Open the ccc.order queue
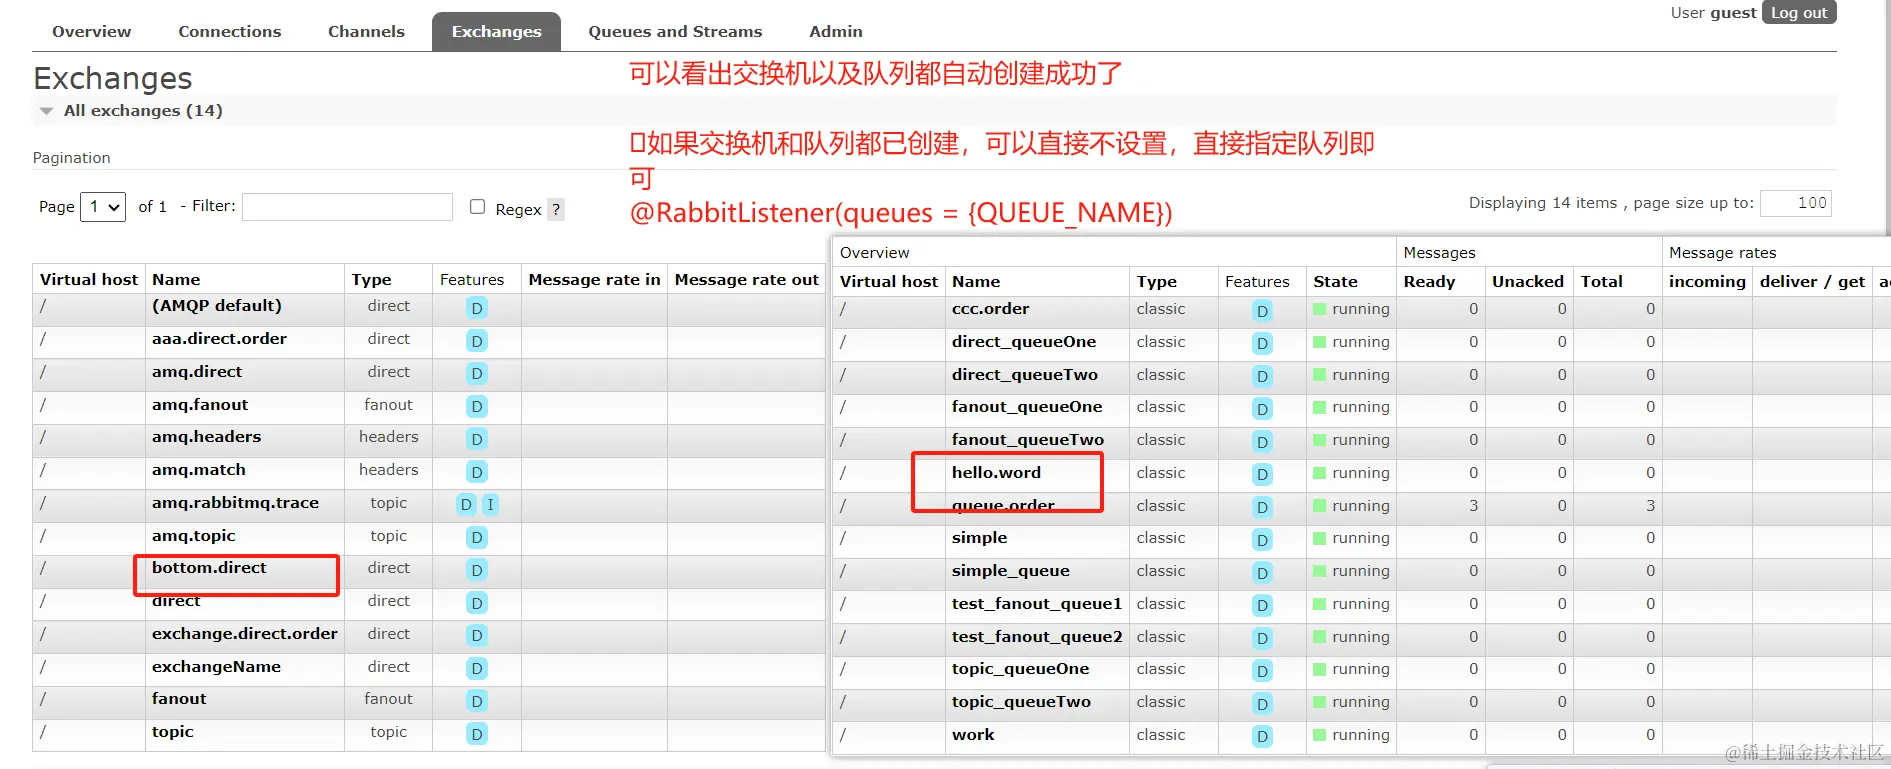Image resolution: width=1891 pixels, height=769 pixels. click(x=990, y=309)
